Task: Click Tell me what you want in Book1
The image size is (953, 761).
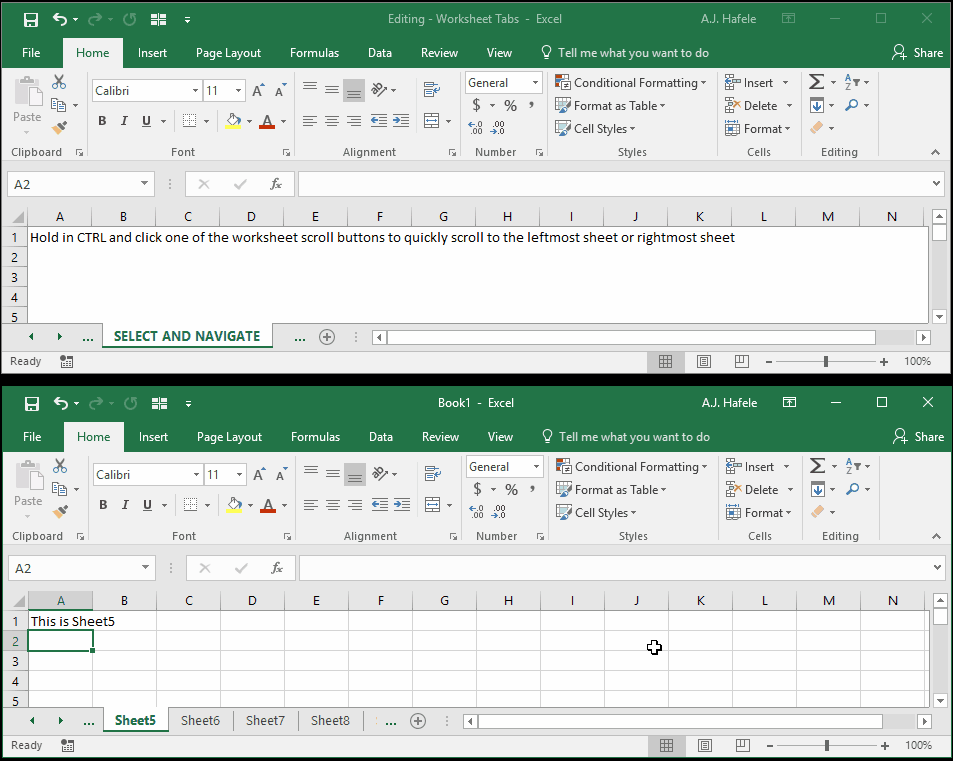Action: tap(626, 437)
